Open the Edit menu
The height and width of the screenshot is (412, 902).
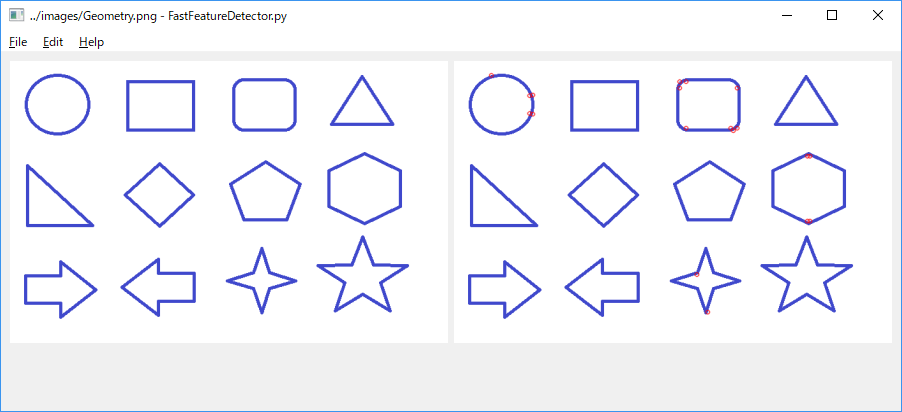(x=53, y=42)
